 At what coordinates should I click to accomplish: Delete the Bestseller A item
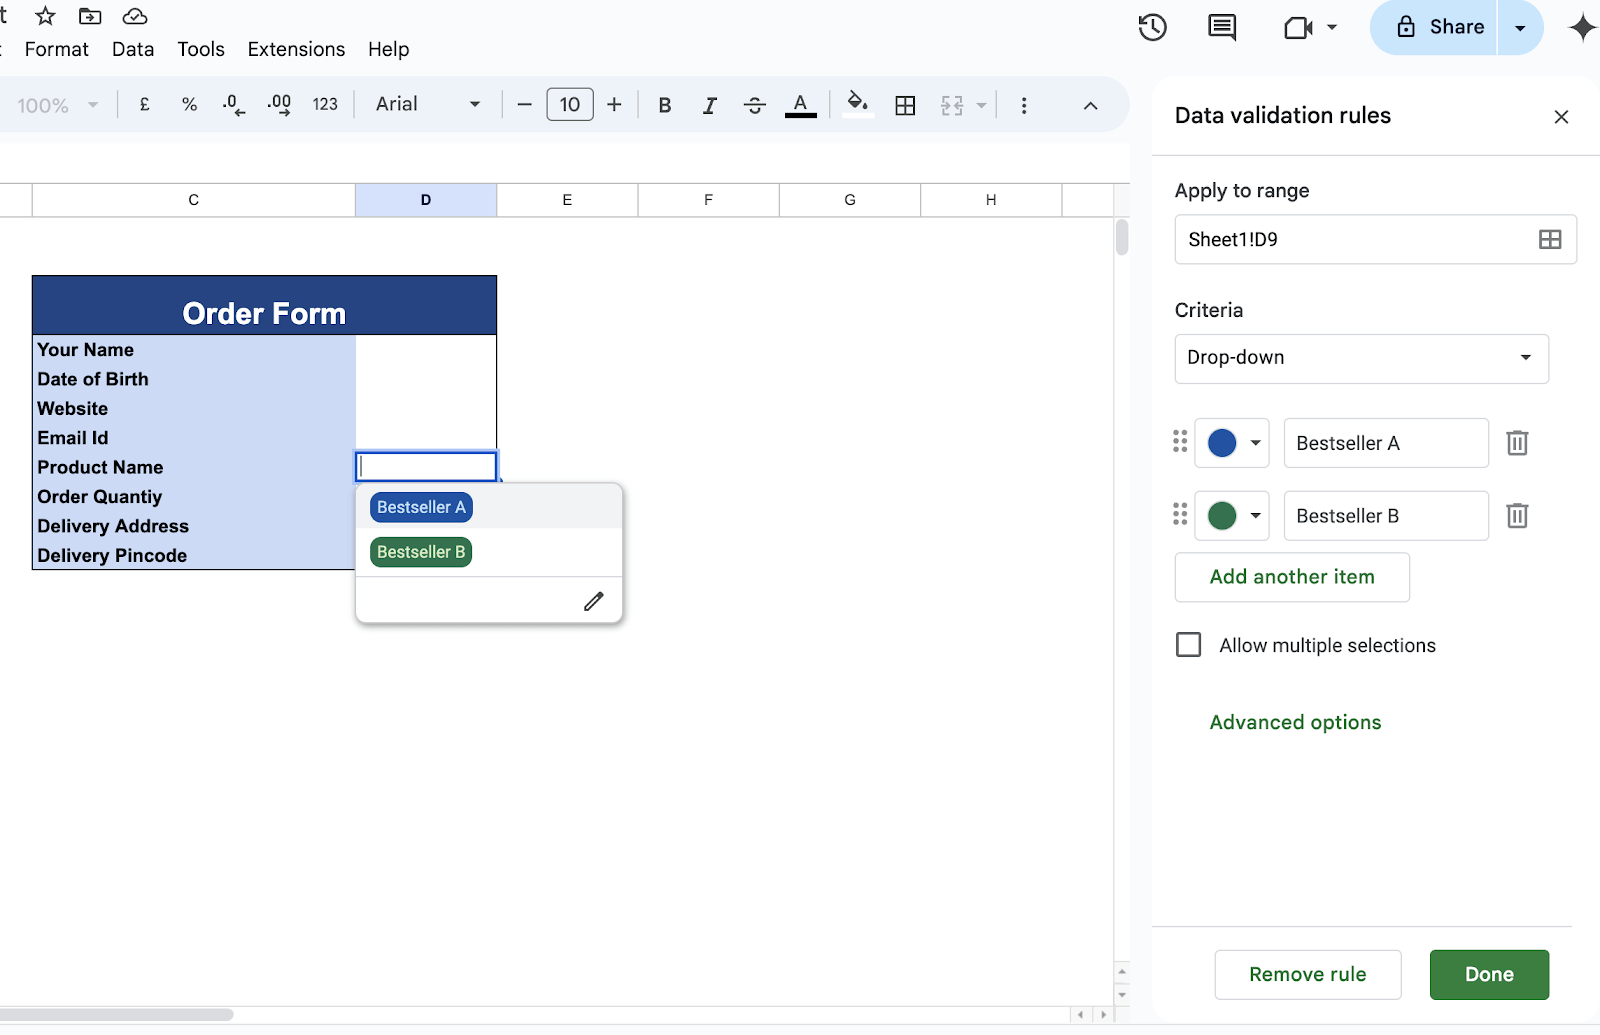coord(1517,443)
